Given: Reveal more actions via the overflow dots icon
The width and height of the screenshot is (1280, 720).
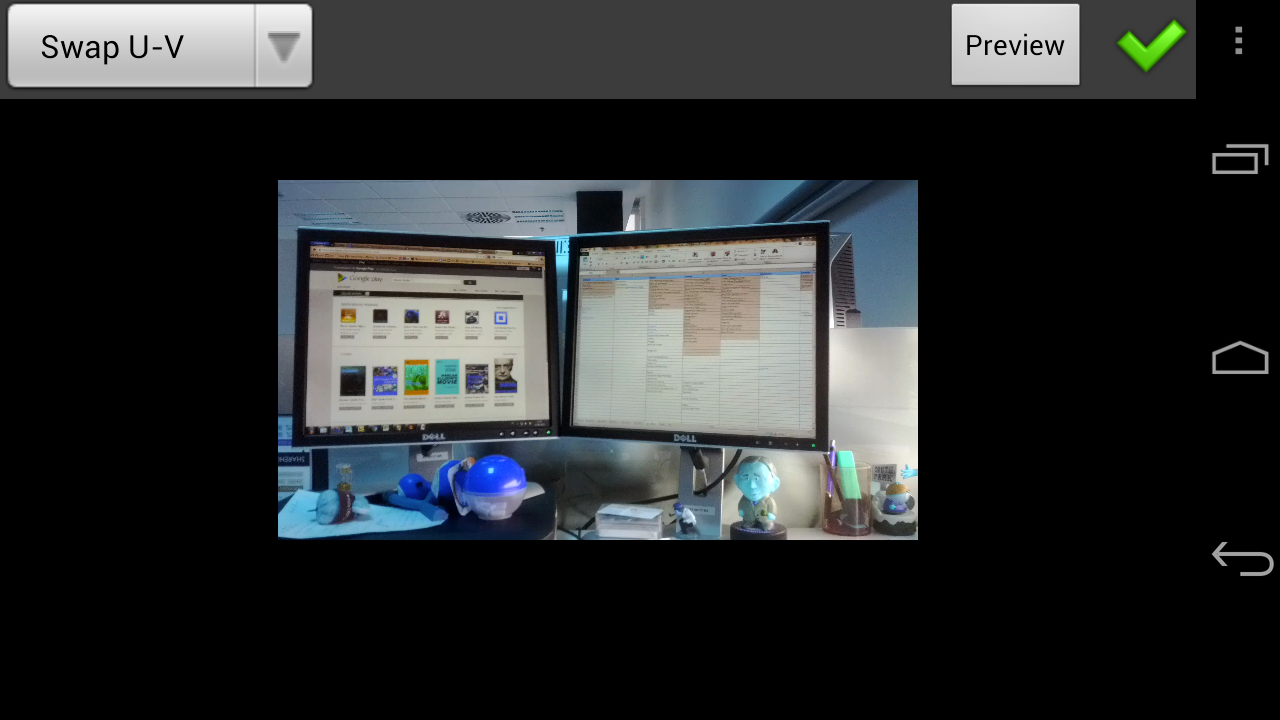Looking at the screenshot, I should pos(1237,42).
